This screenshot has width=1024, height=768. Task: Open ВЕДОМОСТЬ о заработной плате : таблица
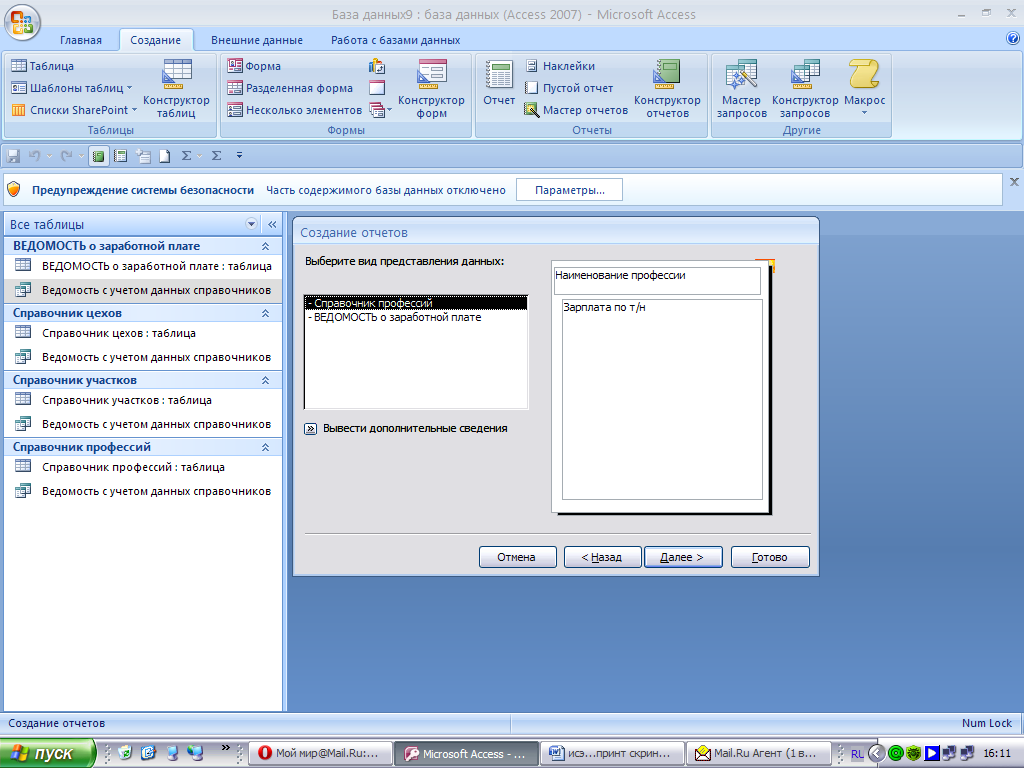pyautogui.click(x=142, y=266)
